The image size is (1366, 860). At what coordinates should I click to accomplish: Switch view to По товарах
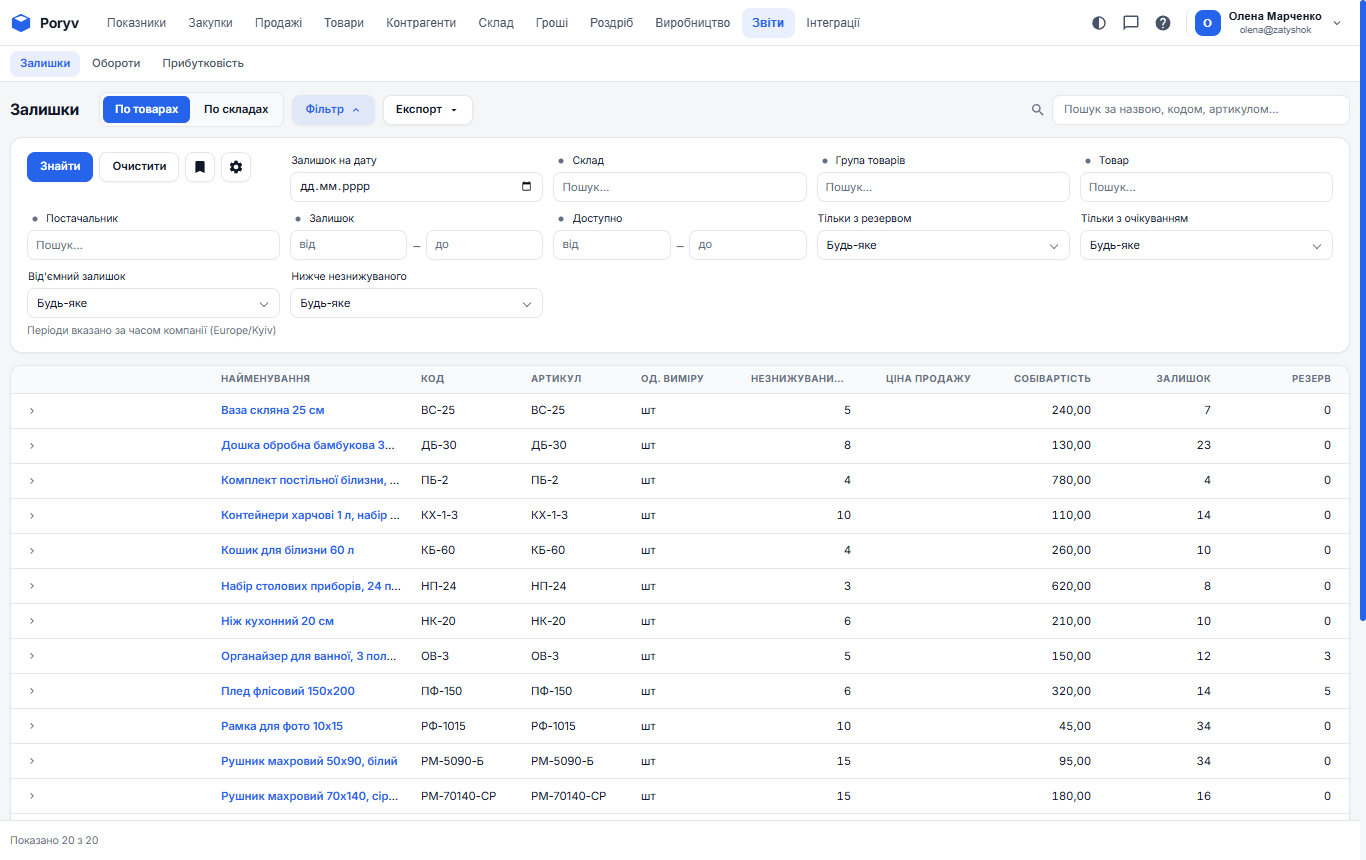(146, 110)
